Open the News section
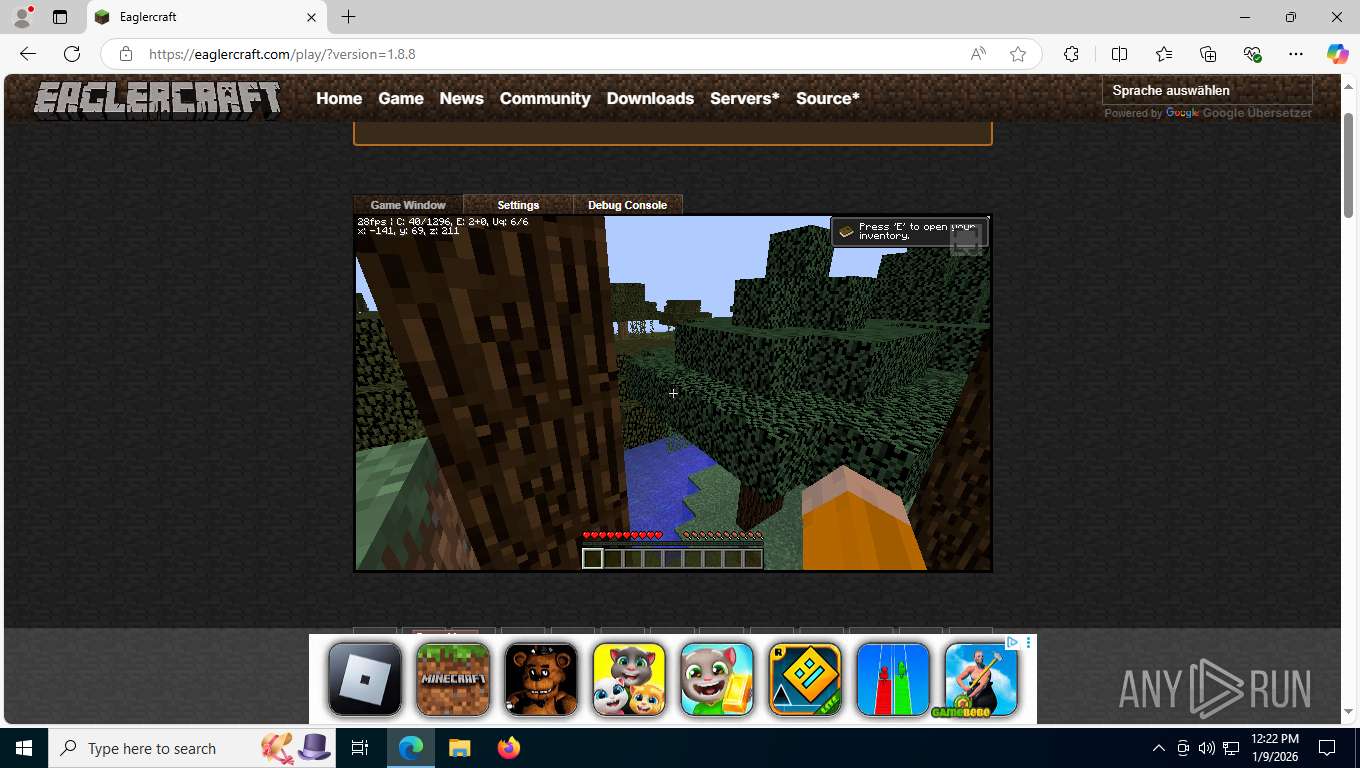Viewport: 1360px width, 768px height. coord(461,98)
